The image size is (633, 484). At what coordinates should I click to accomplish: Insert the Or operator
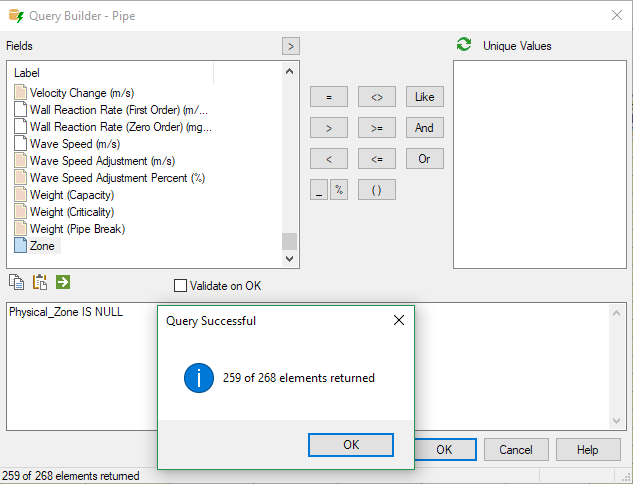[425, 159]
